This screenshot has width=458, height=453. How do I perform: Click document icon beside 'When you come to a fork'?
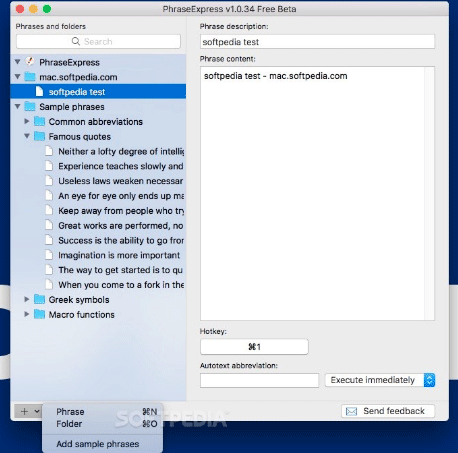click(x=49, y=284)
